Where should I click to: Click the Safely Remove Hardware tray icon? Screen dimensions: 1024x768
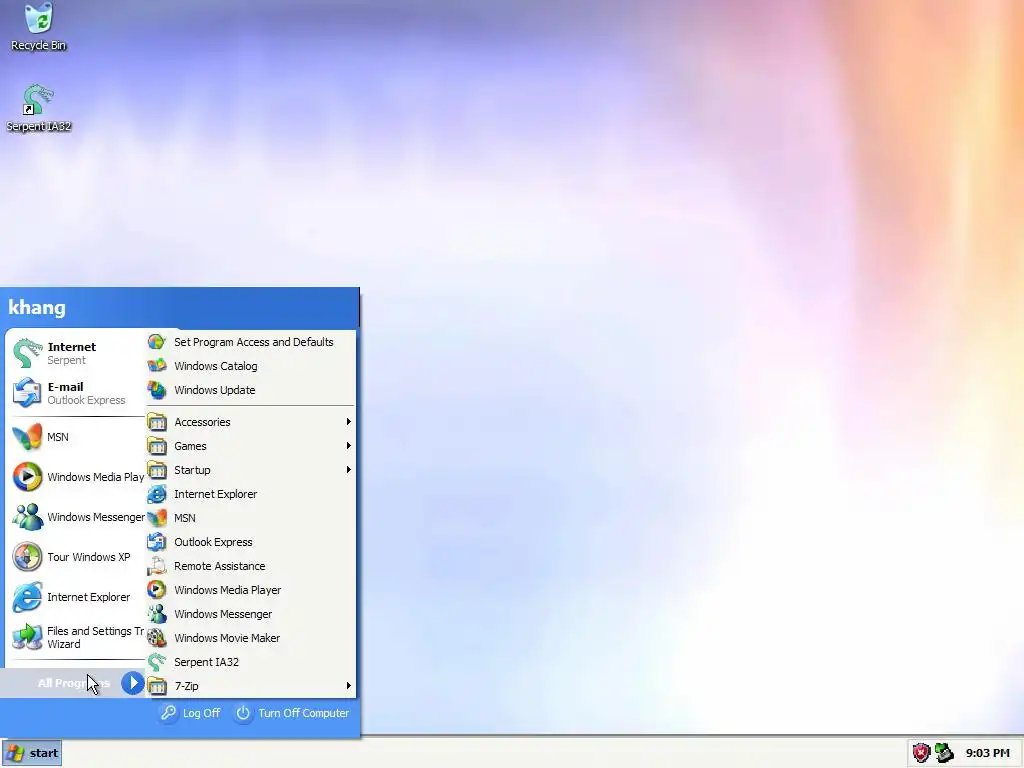(944, 753)
